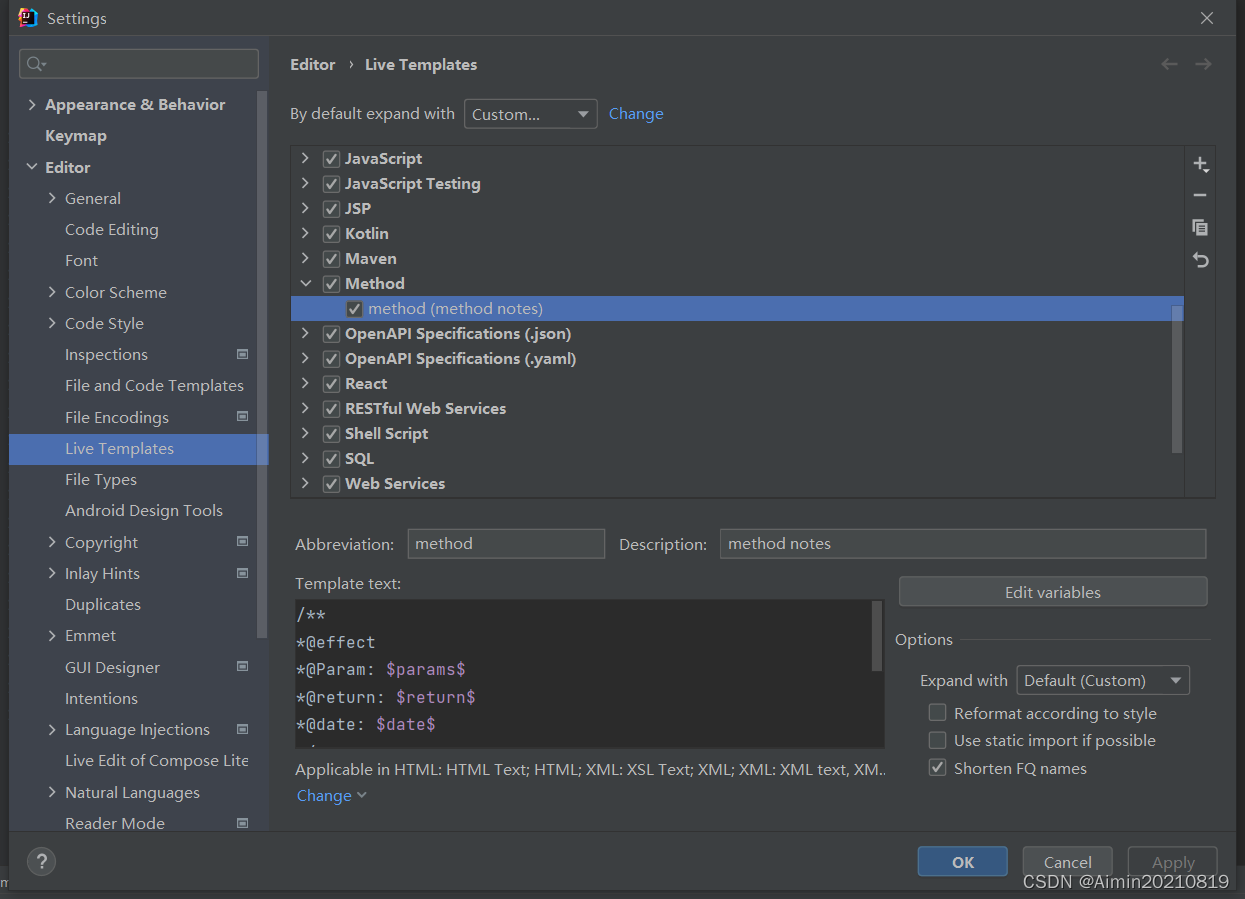The width and height of the screenshot is (1245, 899).
Task: Open the Font settings page
Action: (81, 261)
